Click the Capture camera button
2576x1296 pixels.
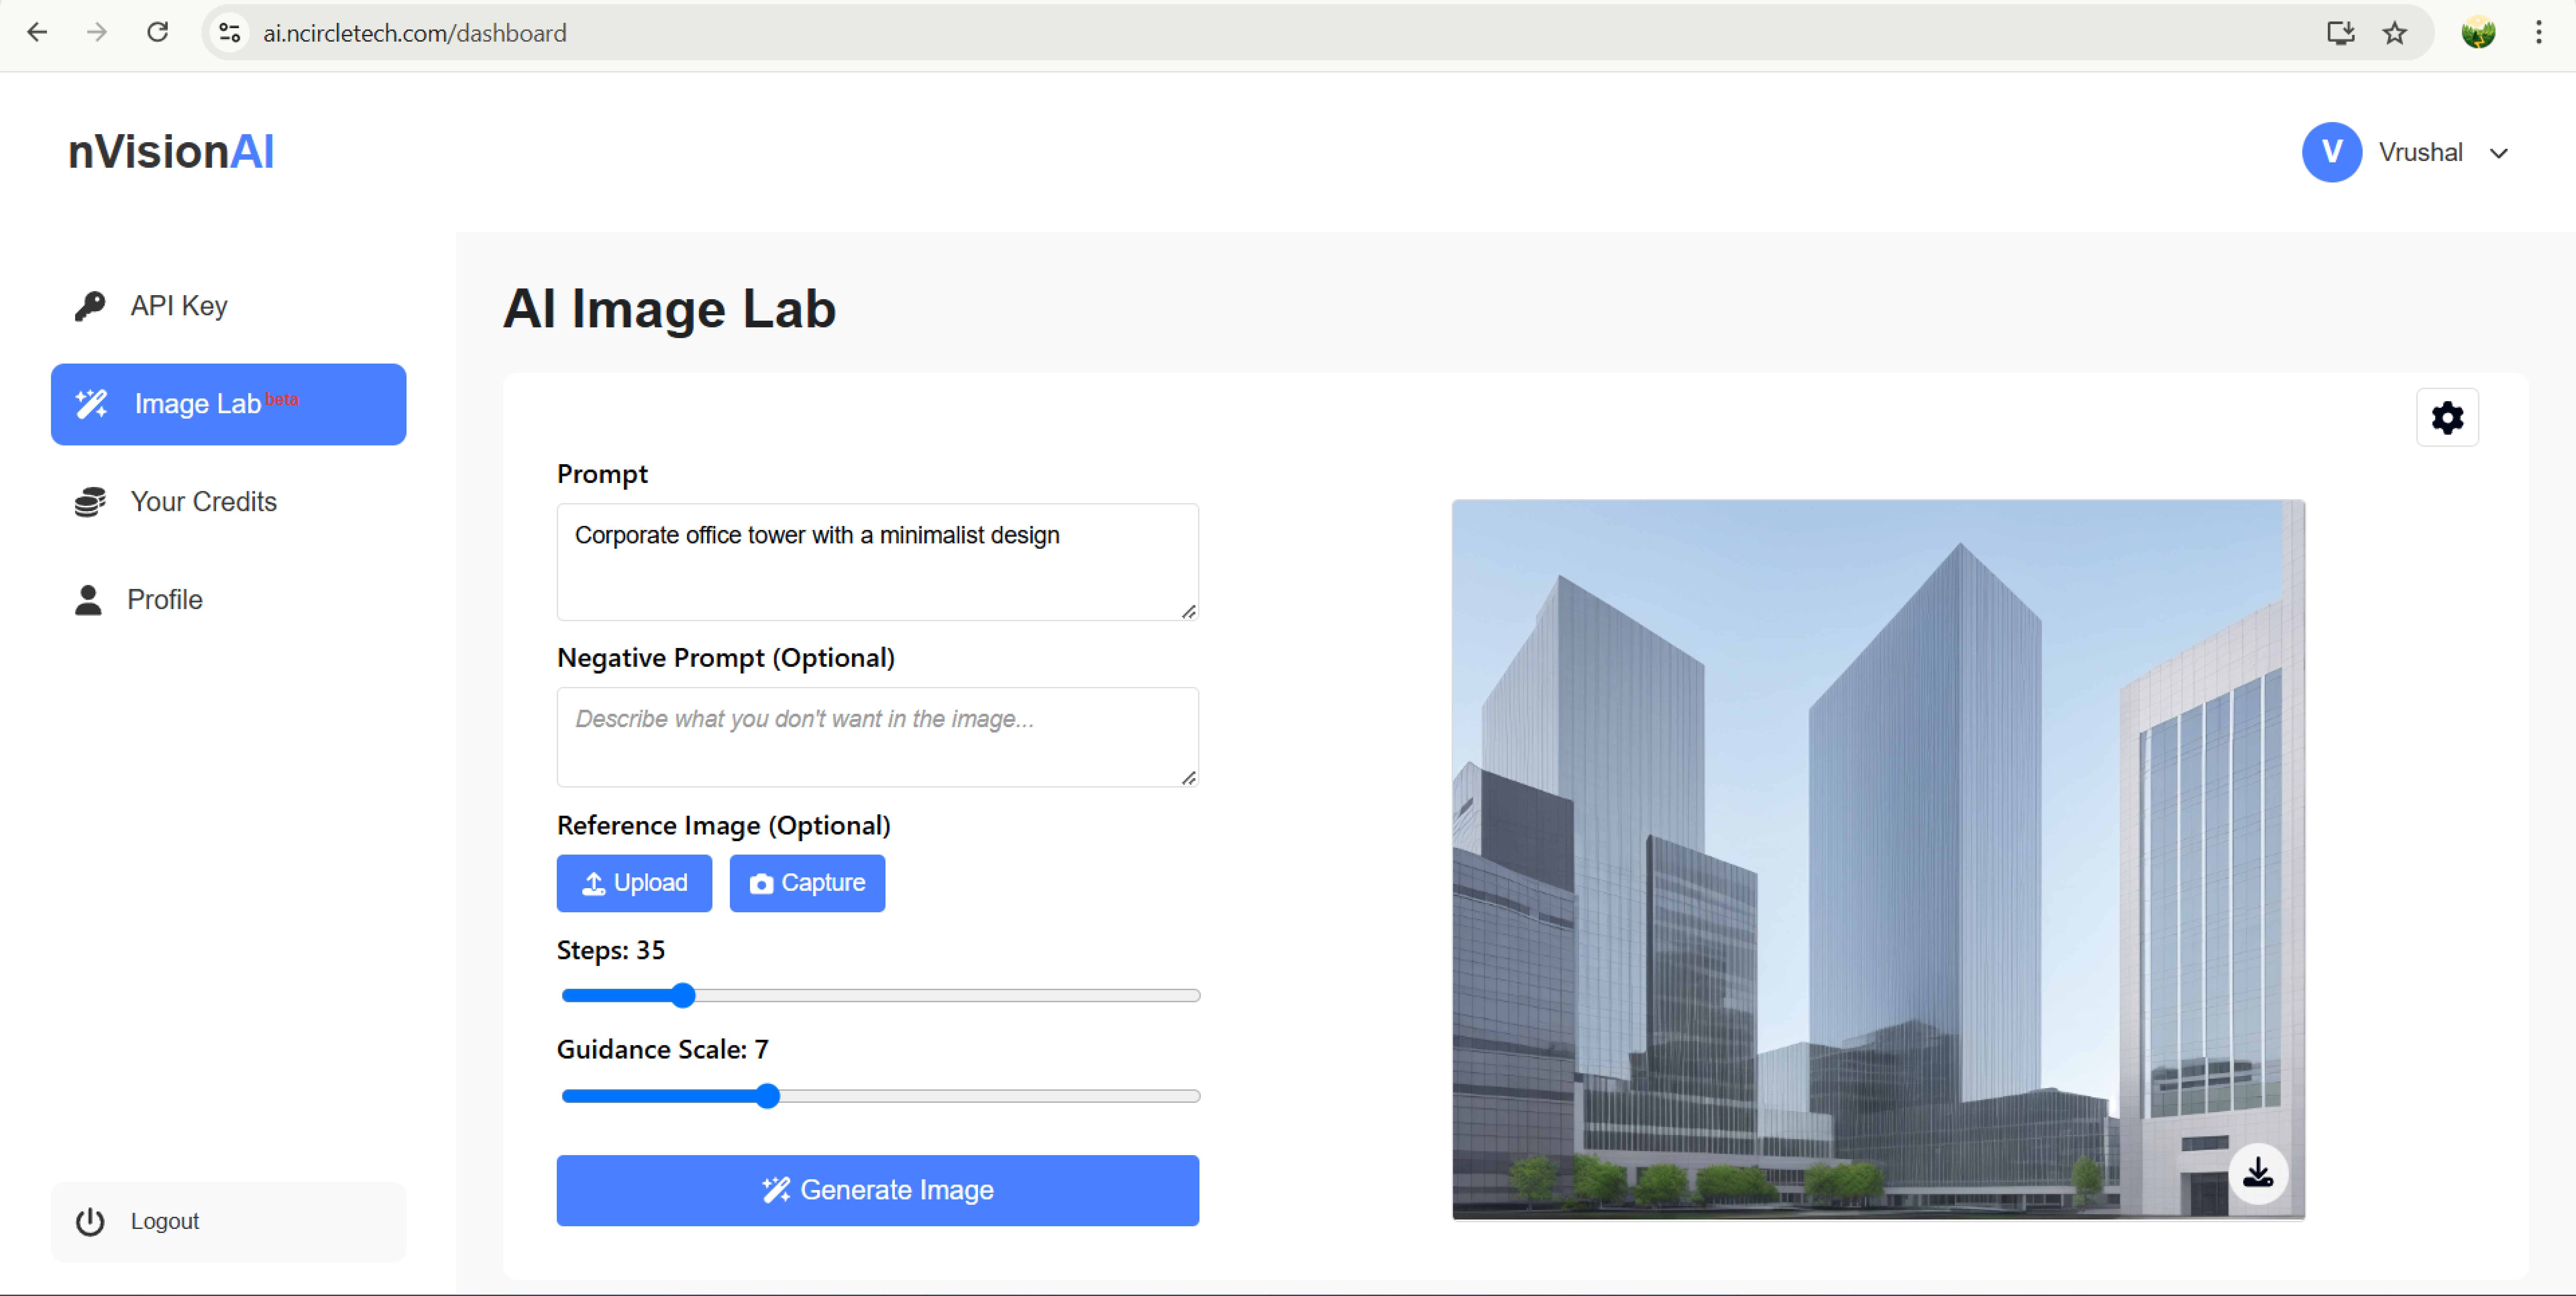(807, 883)
